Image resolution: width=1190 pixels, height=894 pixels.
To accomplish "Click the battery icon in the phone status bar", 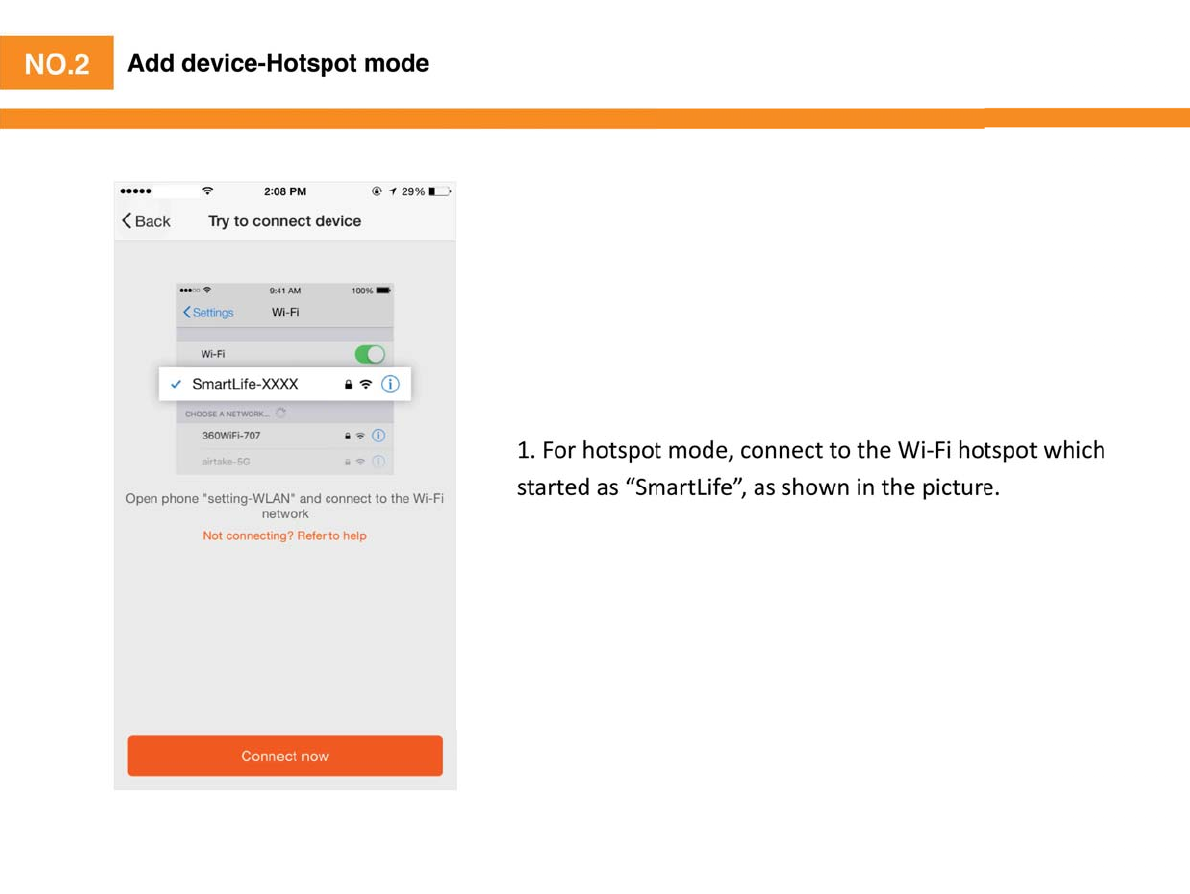I will click(439, 191).
